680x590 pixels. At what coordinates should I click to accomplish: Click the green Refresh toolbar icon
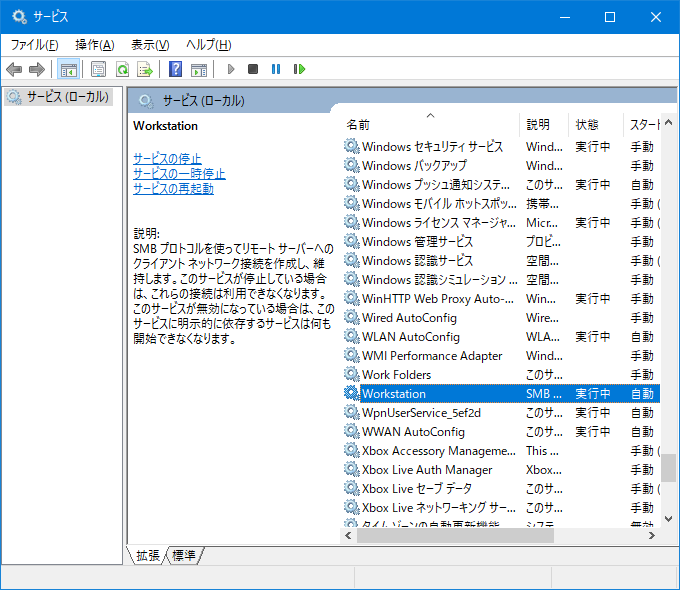(x=122, y=69)
